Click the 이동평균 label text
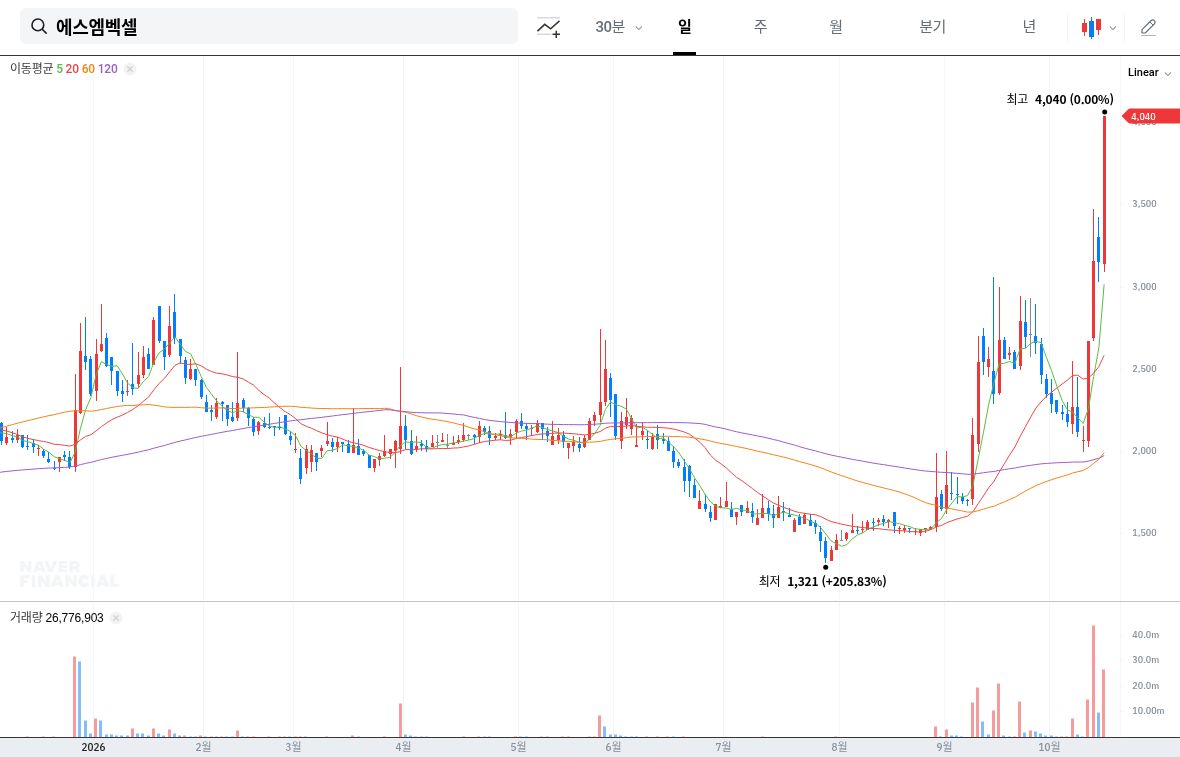The height and width of the screenshot is (757, 1180). click(32, 68)
